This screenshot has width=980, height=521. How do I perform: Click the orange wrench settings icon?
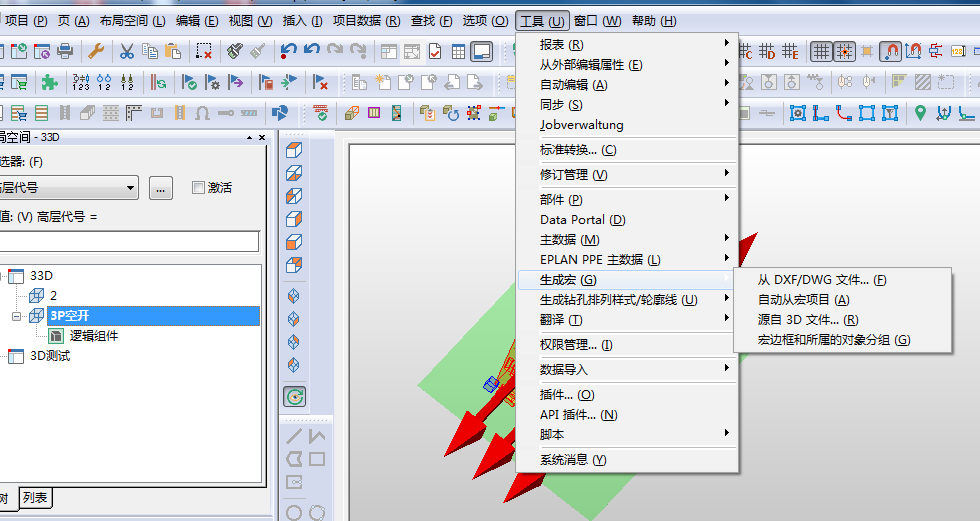(96, 52)
